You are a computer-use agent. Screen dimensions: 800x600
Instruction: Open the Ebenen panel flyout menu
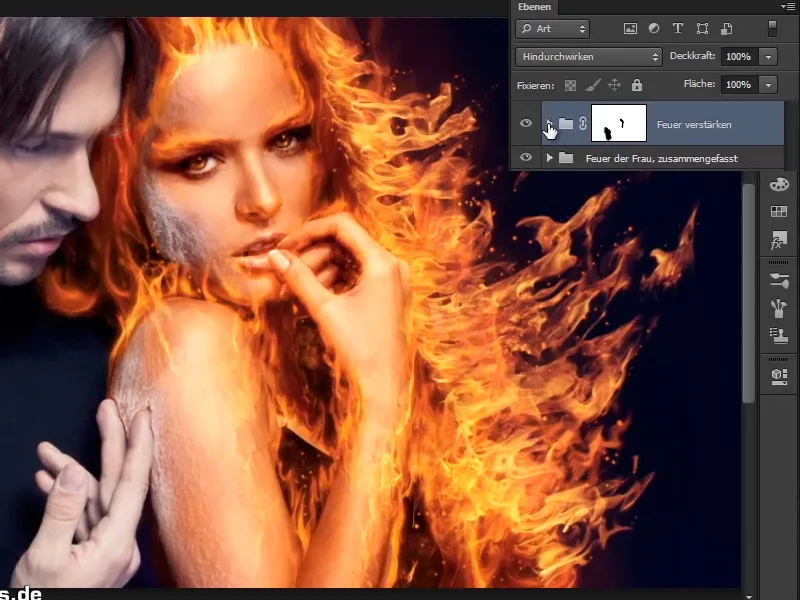(x=788, y=7)
